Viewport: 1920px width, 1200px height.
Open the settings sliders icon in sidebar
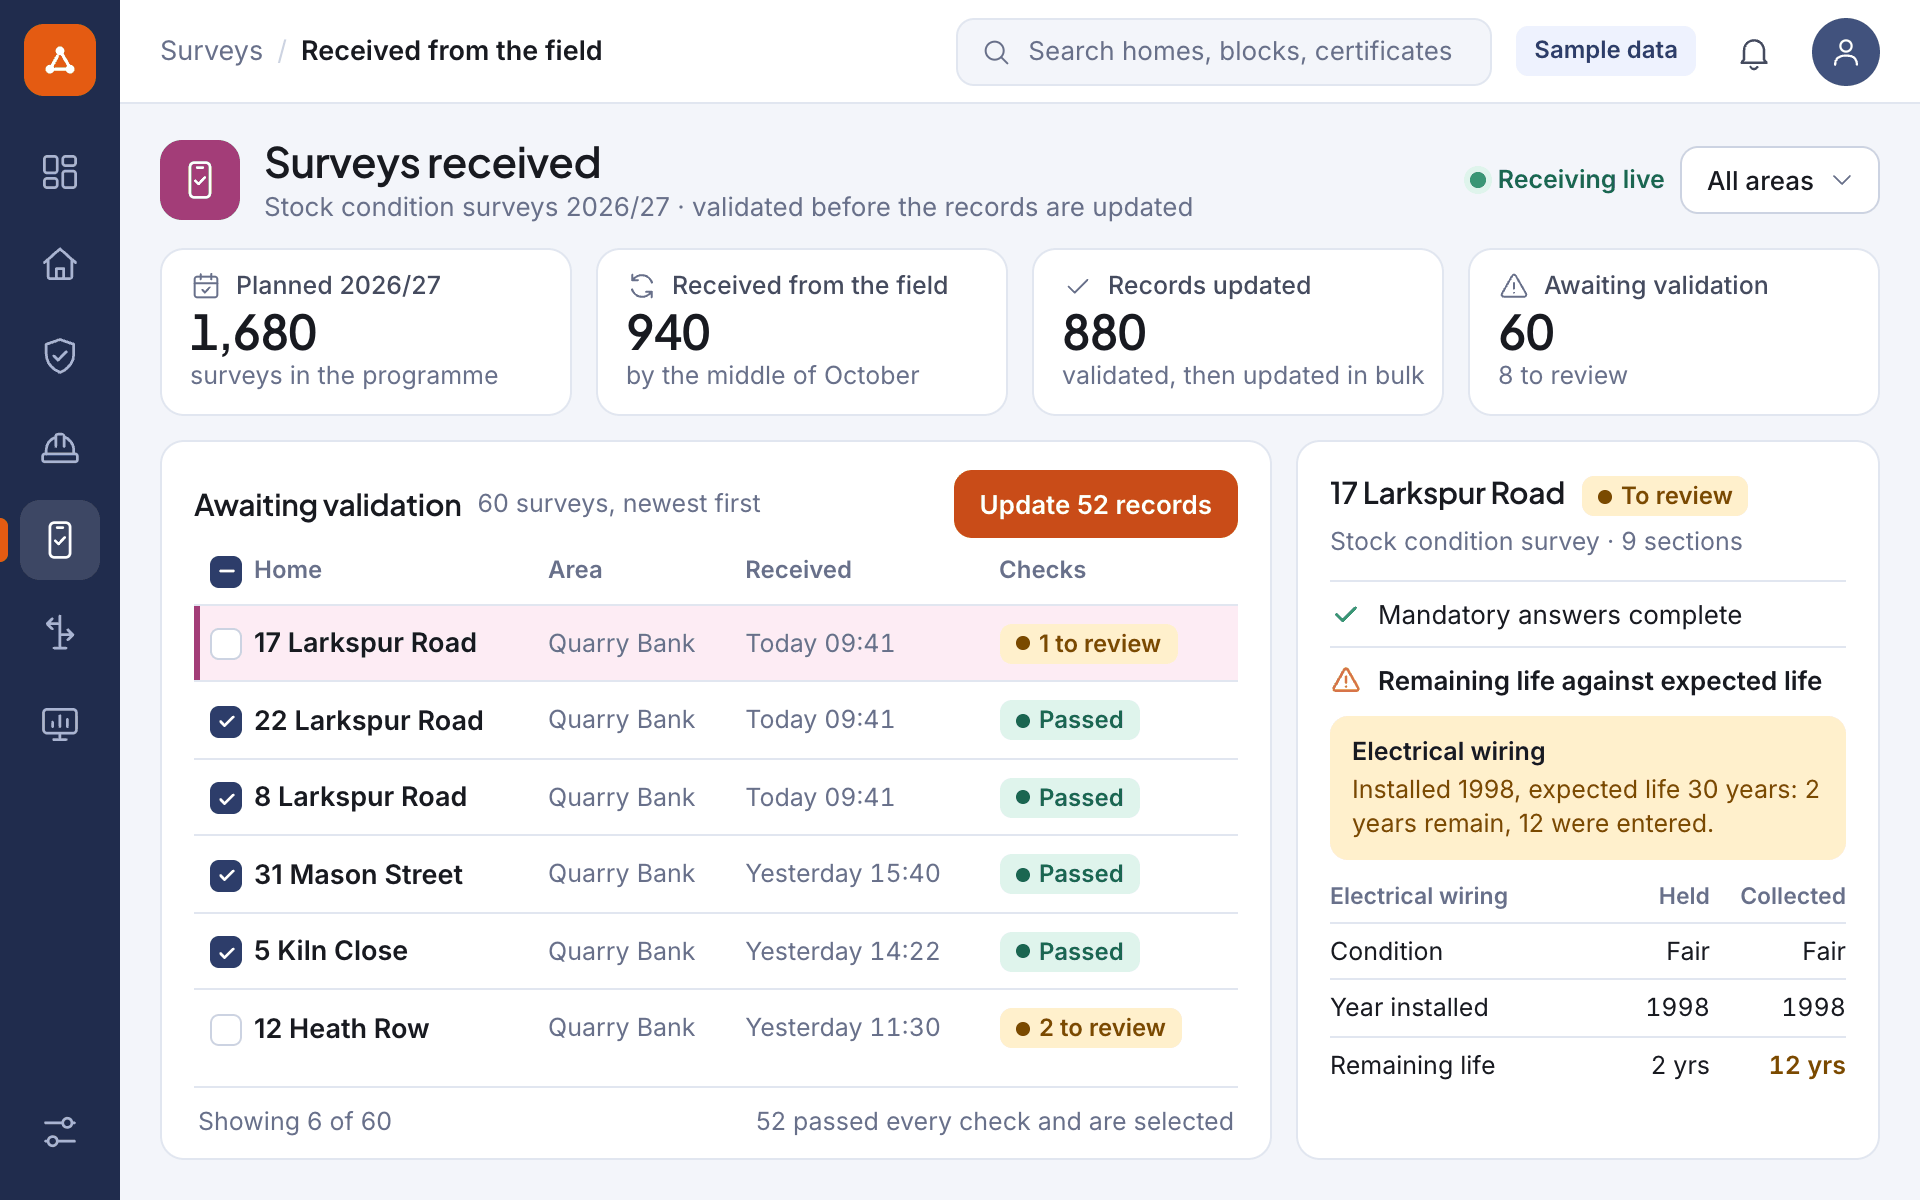coord(60,1132)
